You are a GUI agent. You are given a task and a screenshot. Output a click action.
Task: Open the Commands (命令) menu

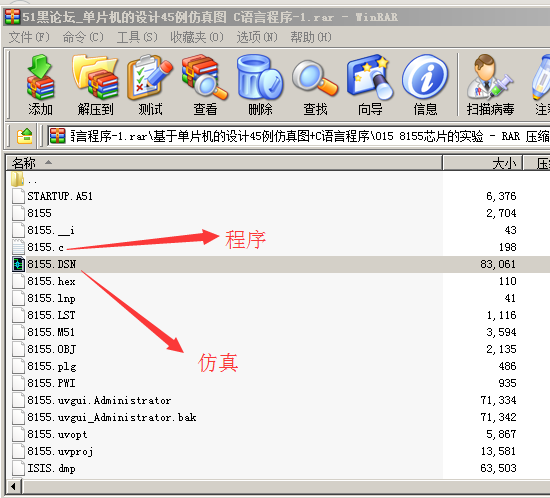click(83, 37)
